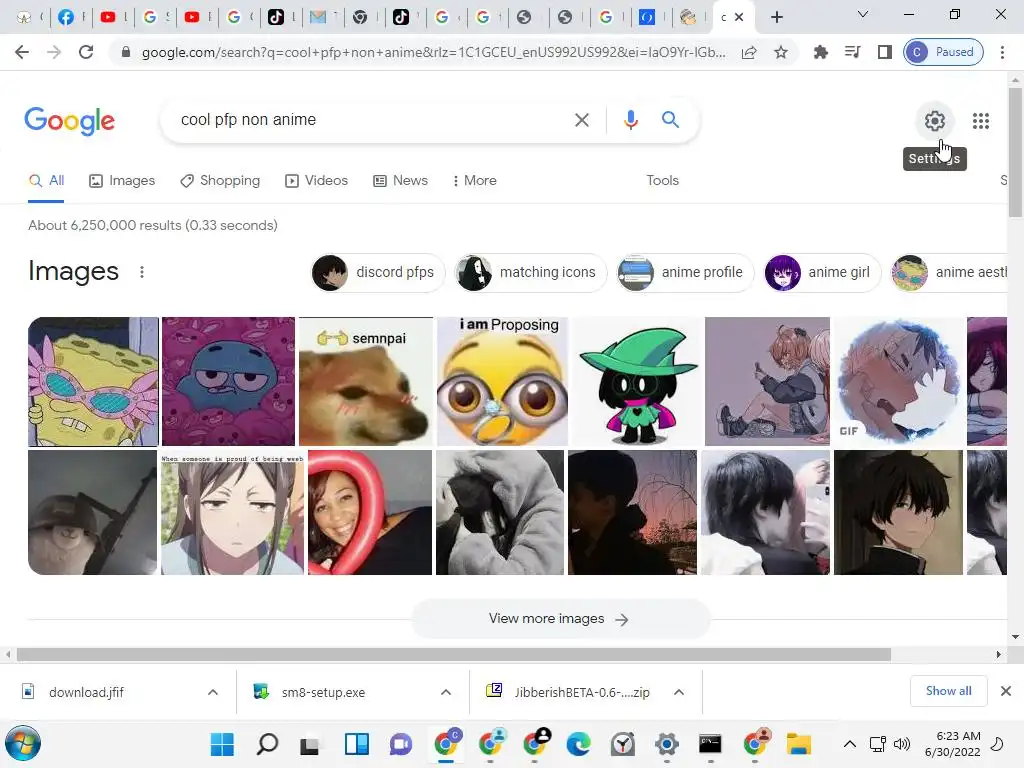Screen dimensions: 1024x768
Task: Click the search input field
Action: pos(372,120)
